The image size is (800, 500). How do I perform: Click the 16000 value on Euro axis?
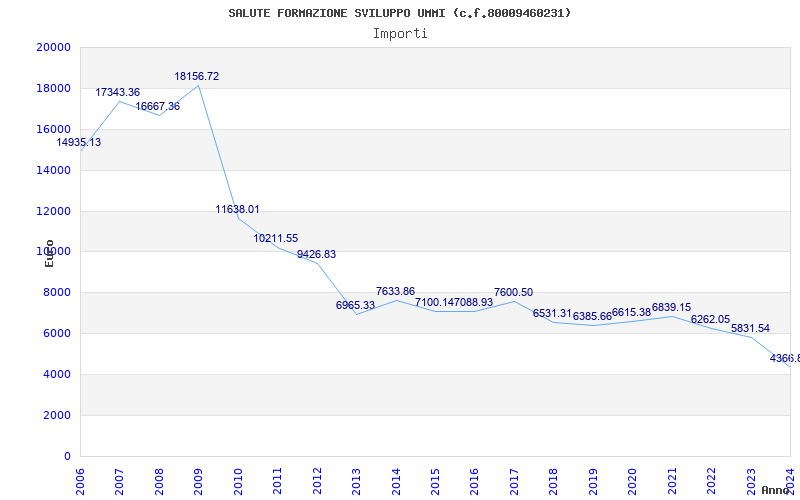[x=53, y=129]
